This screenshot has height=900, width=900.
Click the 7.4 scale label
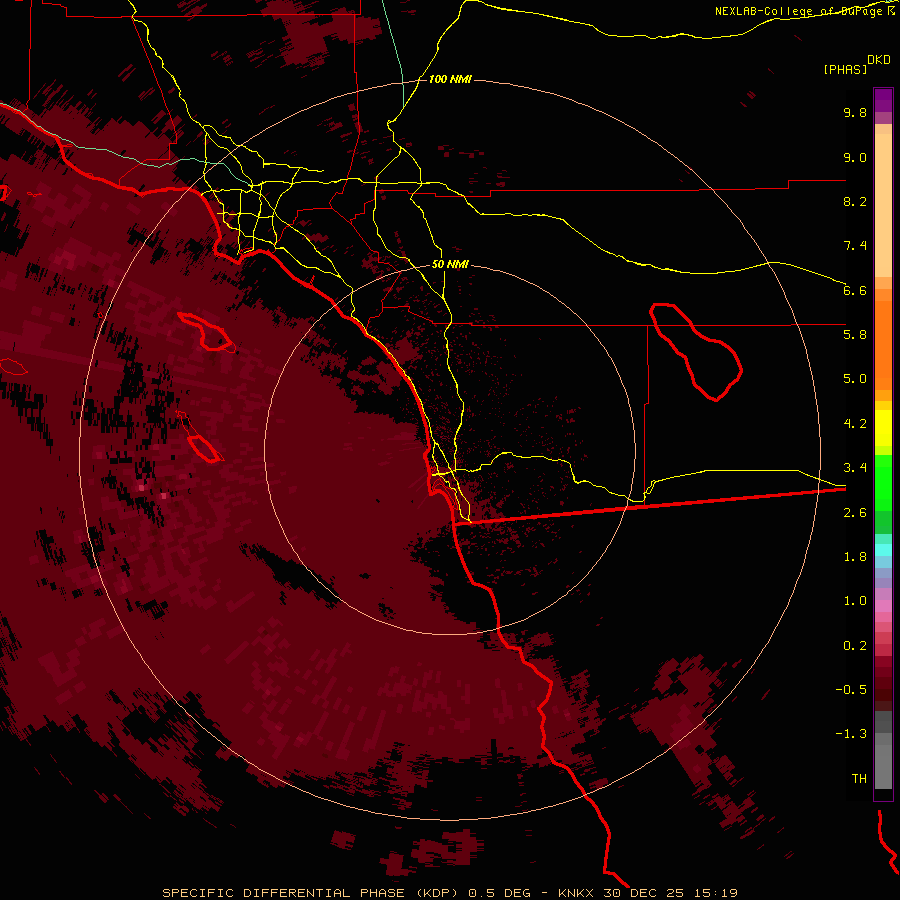pos(855,246)
